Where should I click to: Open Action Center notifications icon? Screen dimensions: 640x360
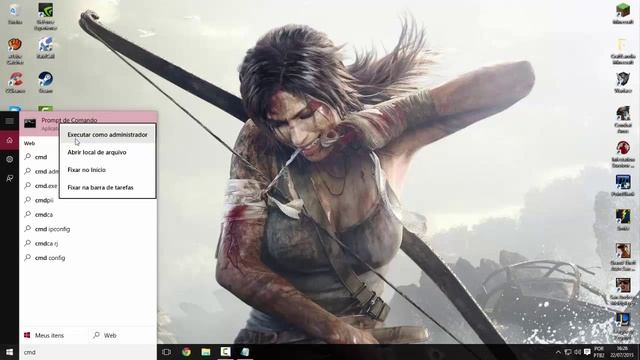pos(587,352)
